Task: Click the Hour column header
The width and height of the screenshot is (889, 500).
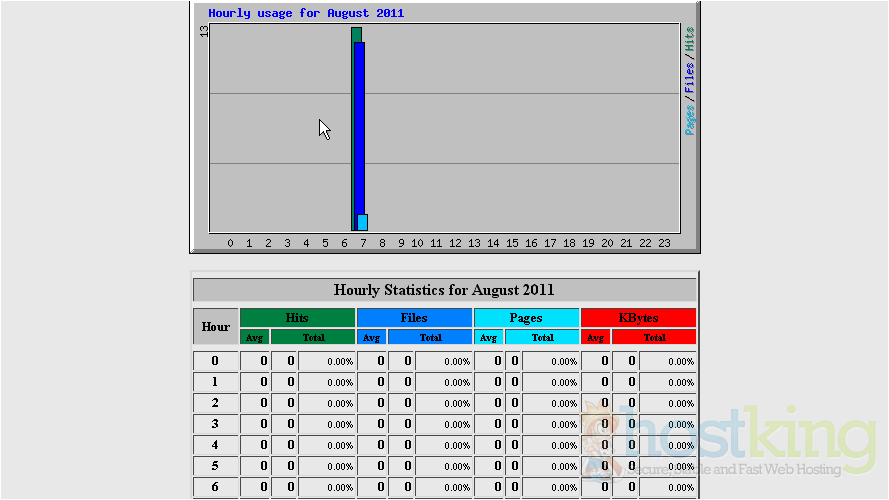Action: [x=216, y=327]
